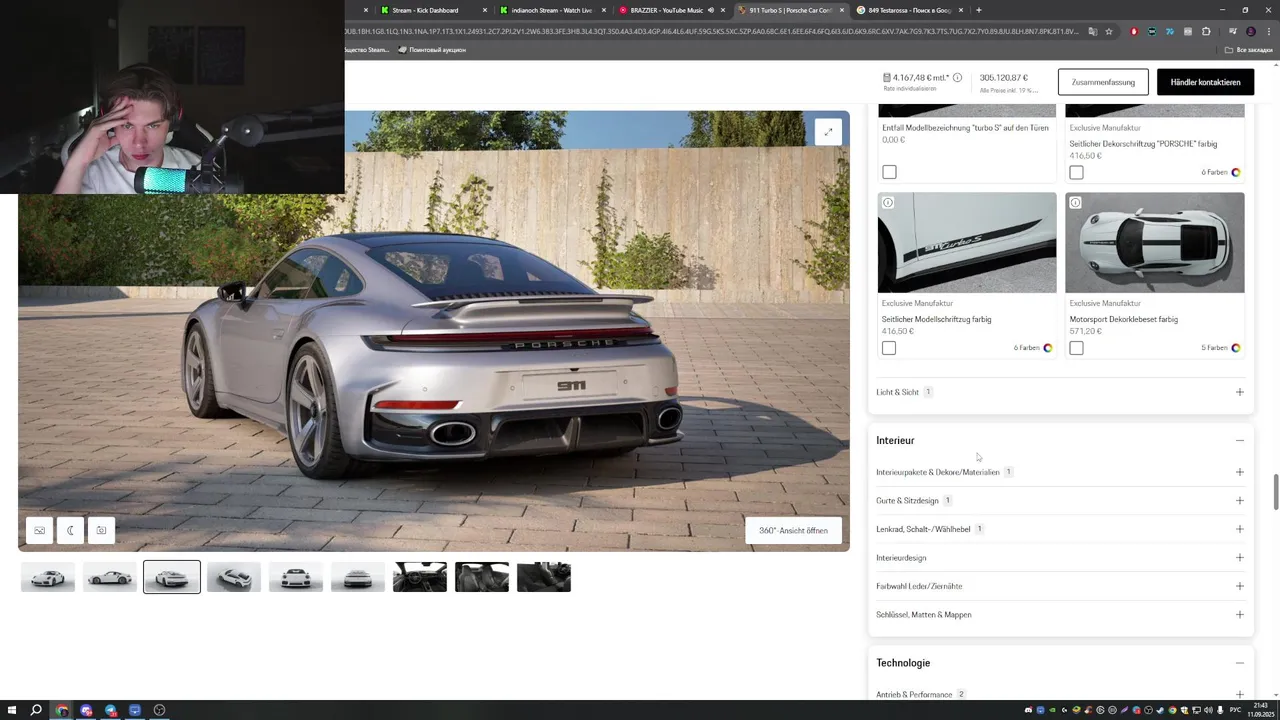
Task: Expand the Interieurdesign row
Action: coord(1060,558)
